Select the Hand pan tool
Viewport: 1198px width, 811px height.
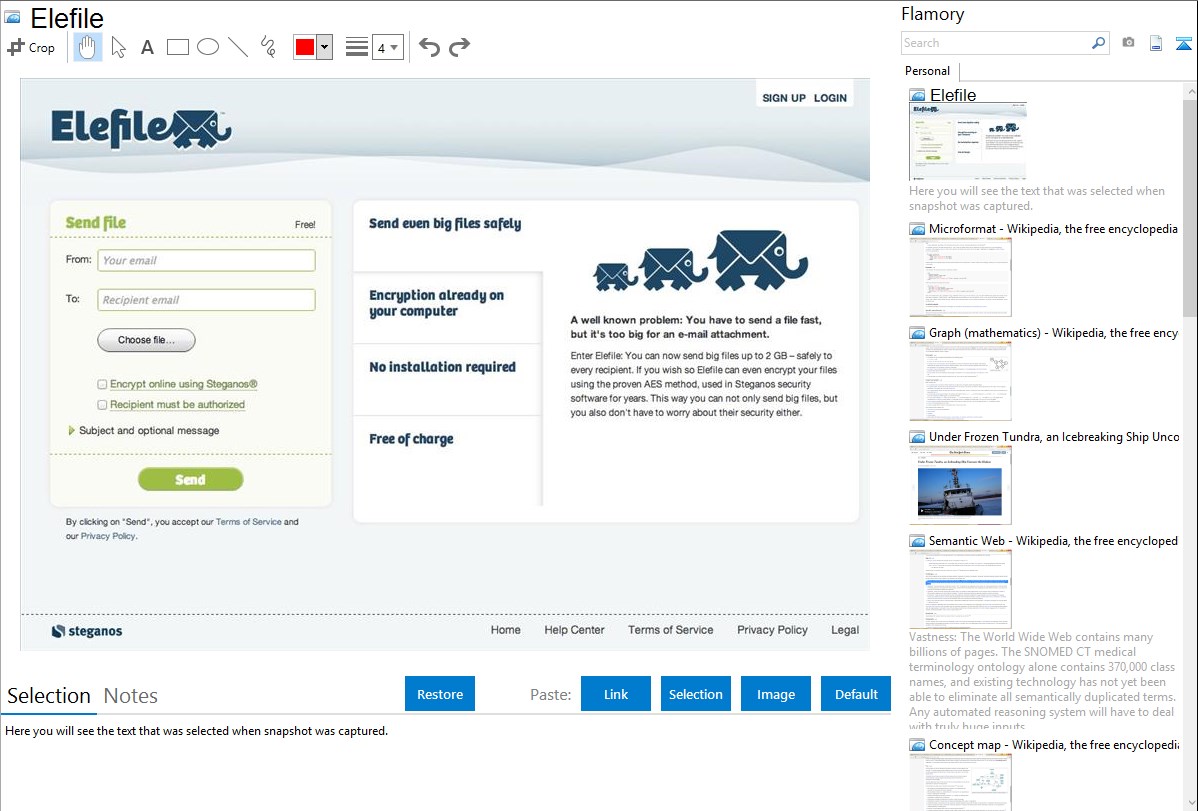(x=87, y=47)
